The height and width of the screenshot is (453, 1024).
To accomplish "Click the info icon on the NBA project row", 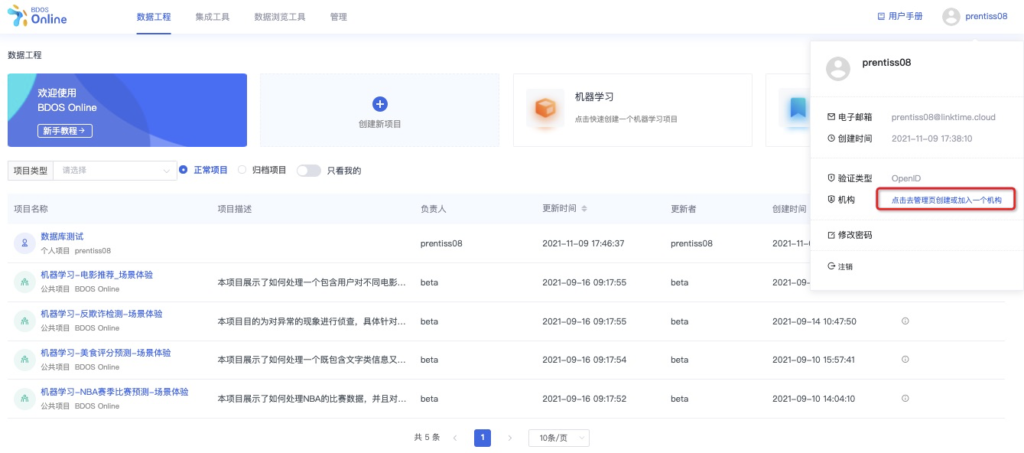I will tap(905, 398).
